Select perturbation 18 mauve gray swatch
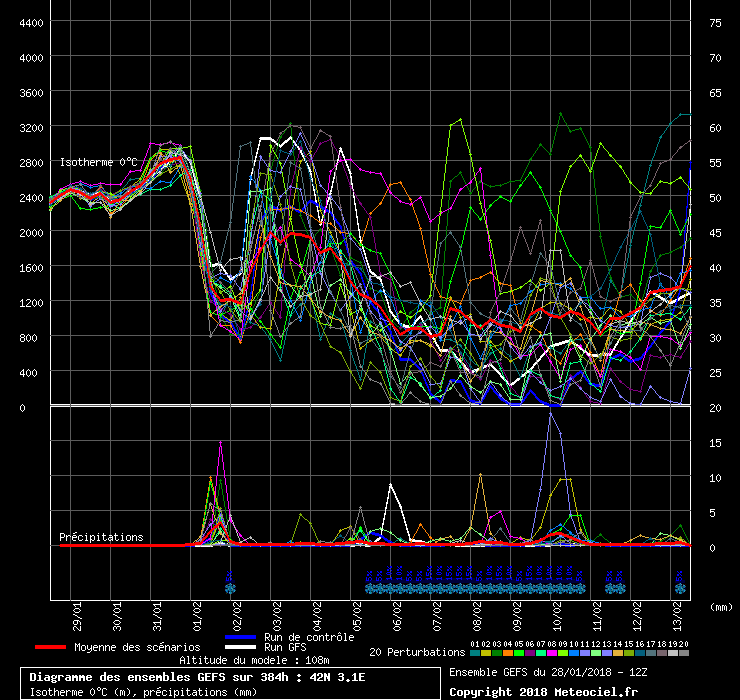 coord(661,653)
